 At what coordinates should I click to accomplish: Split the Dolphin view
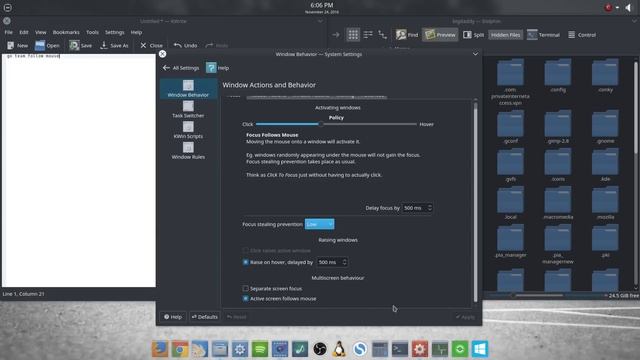click(x=473, y=35)
